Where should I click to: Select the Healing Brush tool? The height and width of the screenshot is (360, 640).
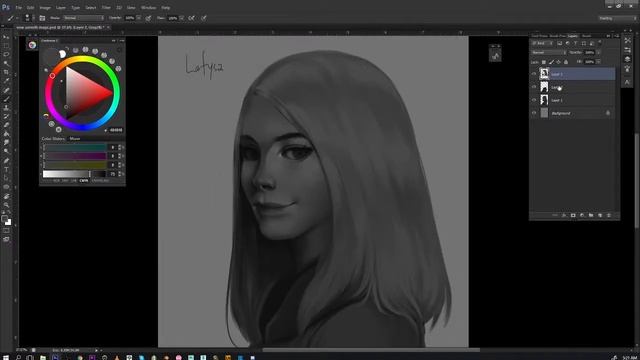tap(6, 90)
